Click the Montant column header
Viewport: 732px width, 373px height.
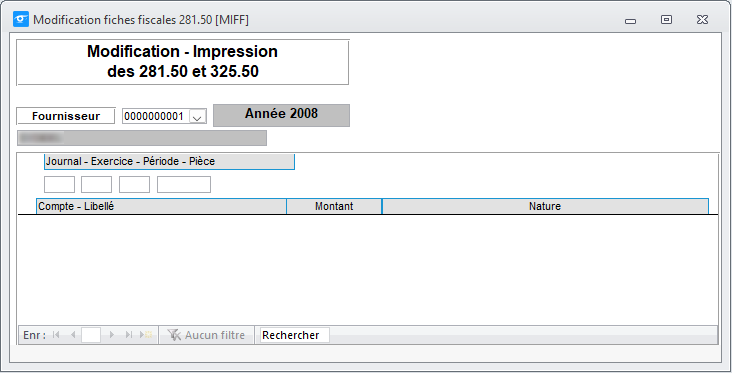click(334, 206)
